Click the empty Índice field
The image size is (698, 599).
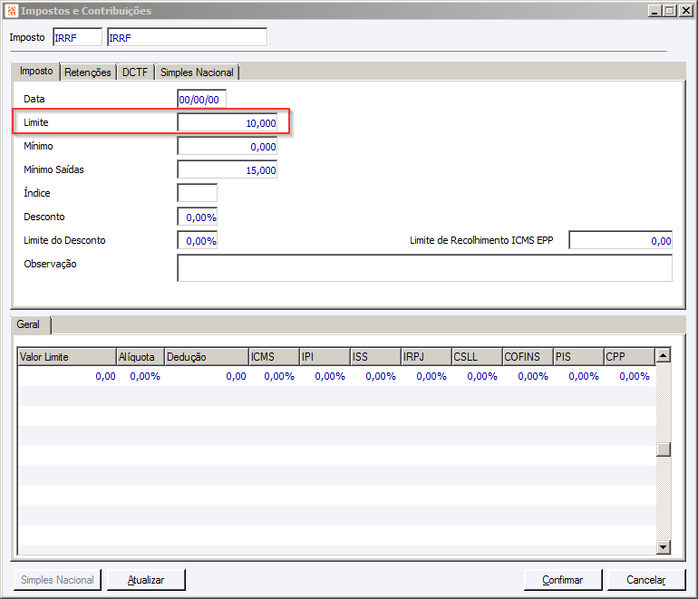click(197, 193)
